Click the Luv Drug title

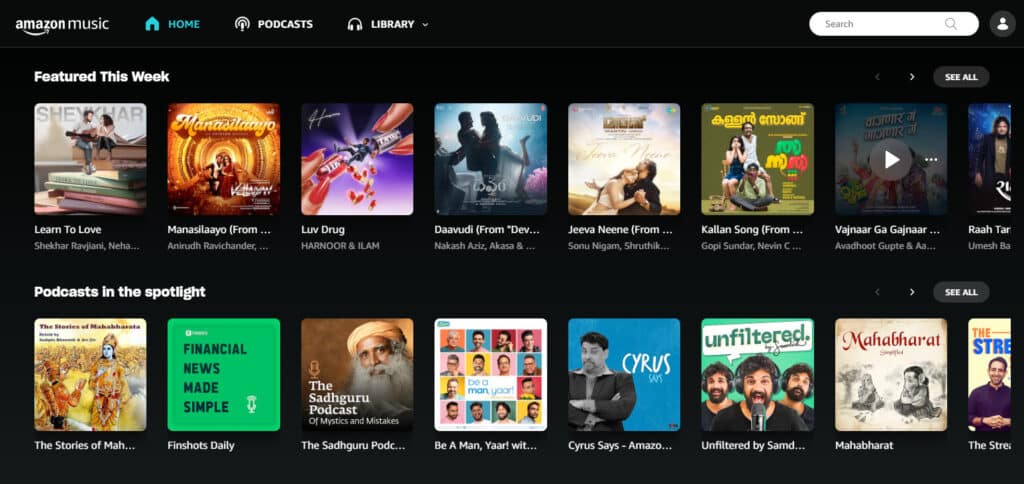(x=323, y=230)
